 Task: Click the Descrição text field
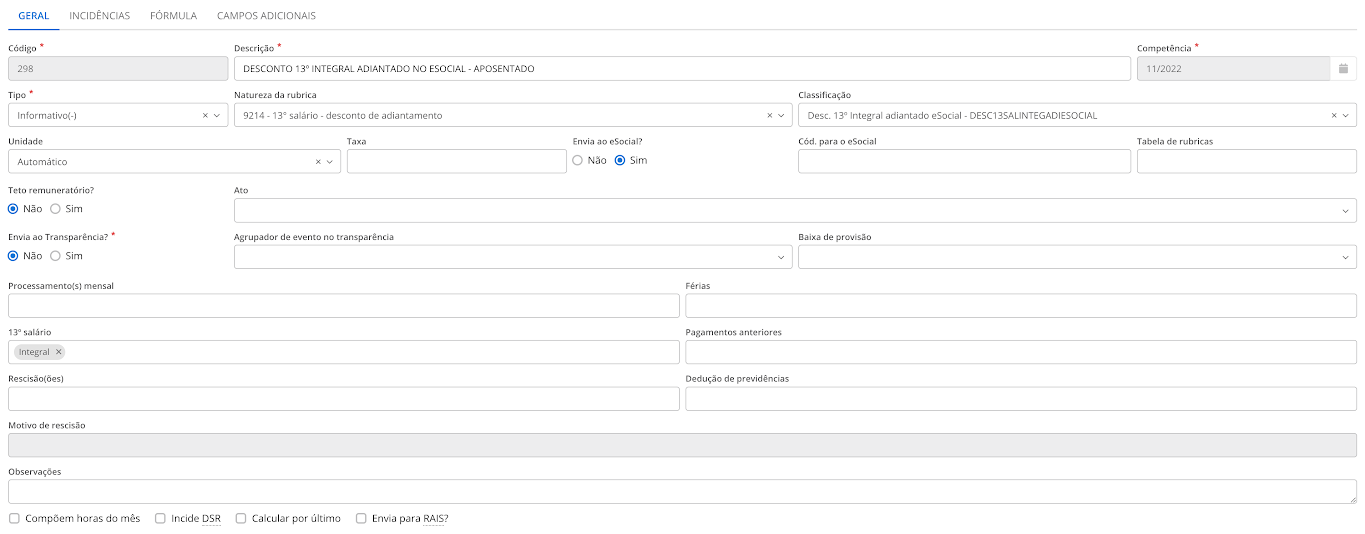point(682,69)
